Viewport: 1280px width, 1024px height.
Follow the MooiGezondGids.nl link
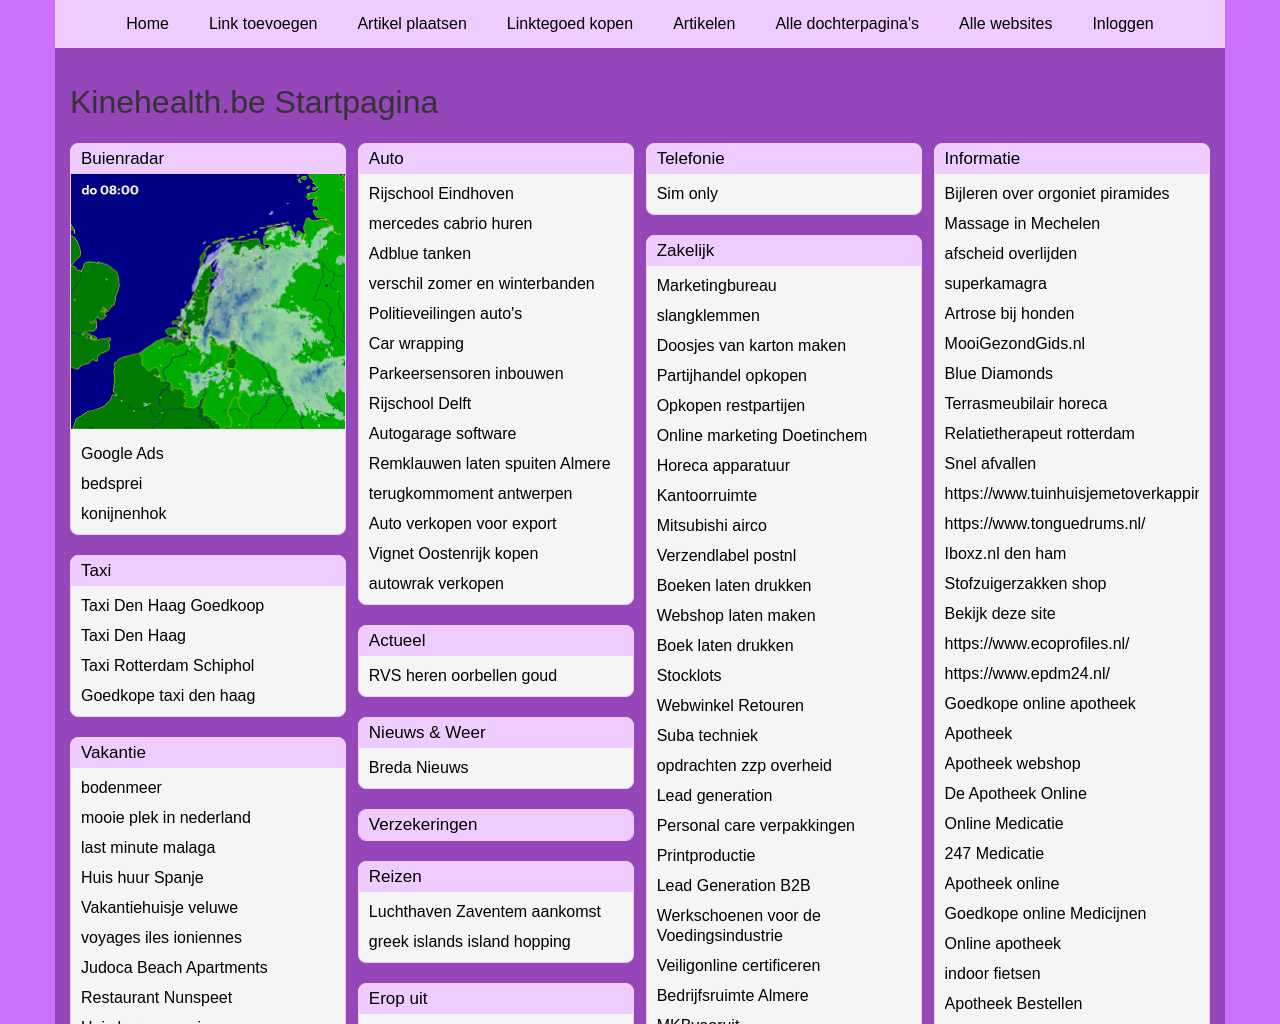click(1015, 344)
